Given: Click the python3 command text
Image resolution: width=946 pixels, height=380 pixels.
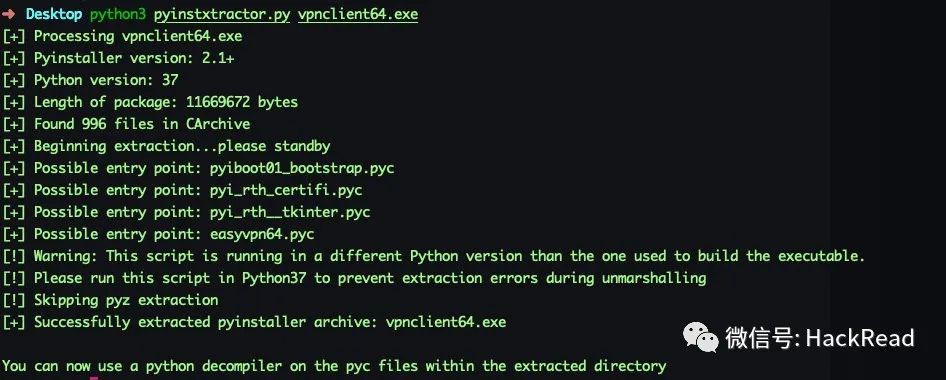Looking at the screenshot, I should coord(118,14).
